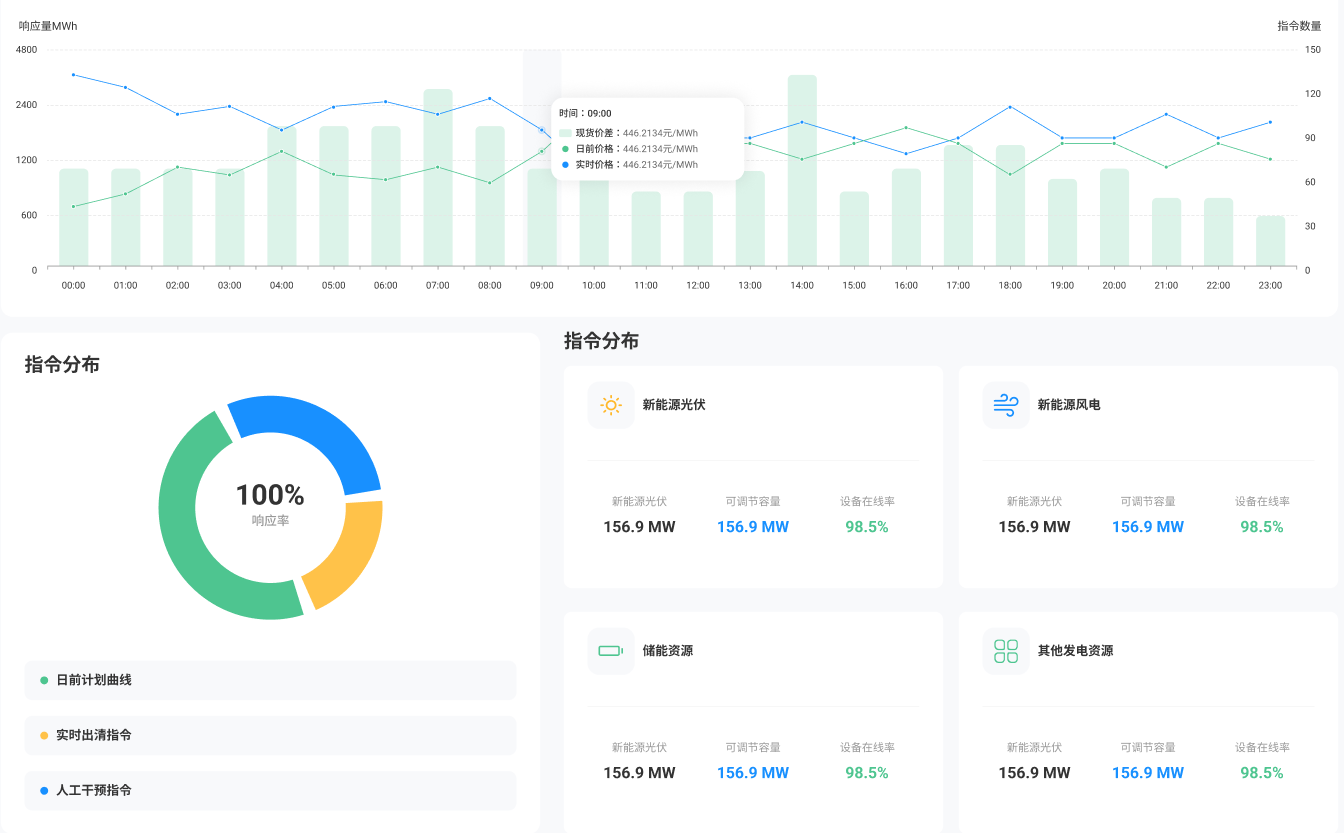Click the bar at 07:00
1344x833 pixels.
pos(438,178)
